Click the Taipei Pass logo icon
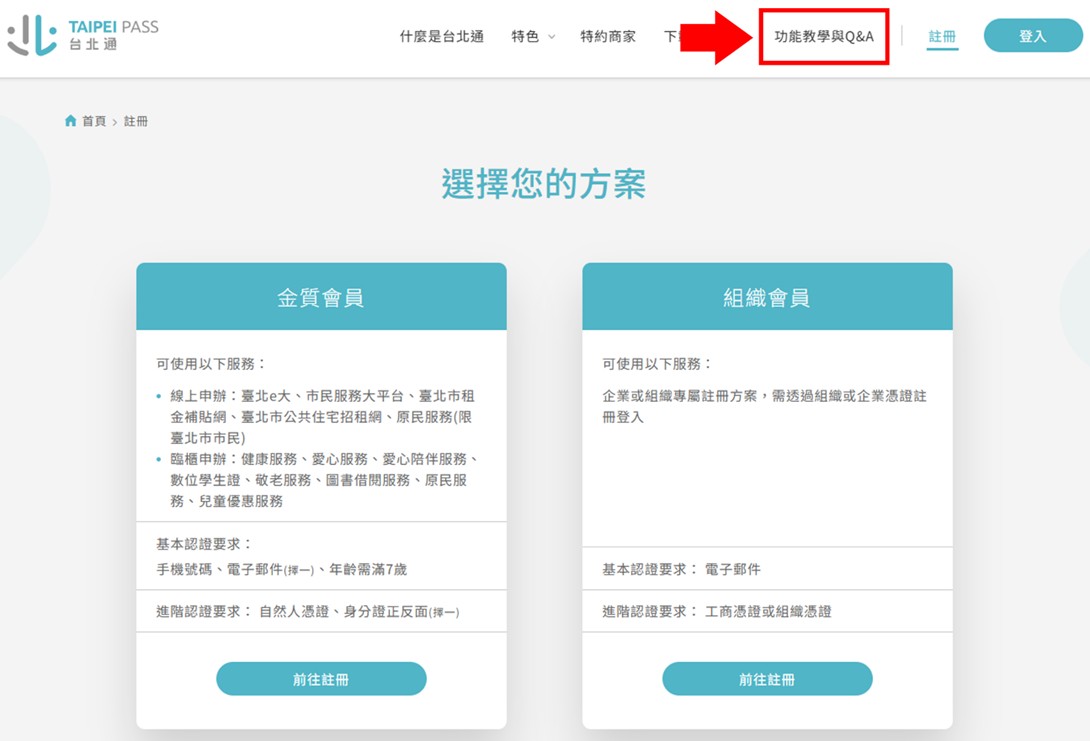Screen dimensions: 1090x741 coord(32,36)
